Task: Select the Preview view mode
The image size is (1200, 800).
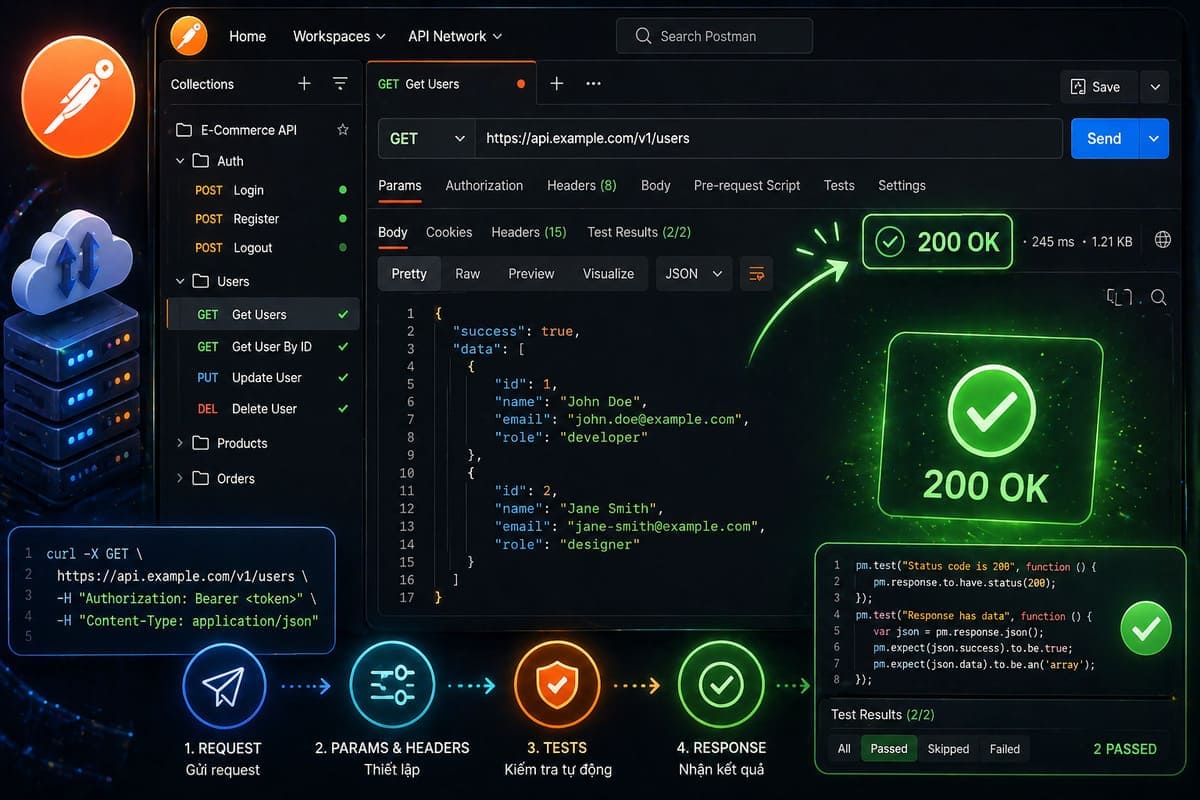Action: [531, 274]
